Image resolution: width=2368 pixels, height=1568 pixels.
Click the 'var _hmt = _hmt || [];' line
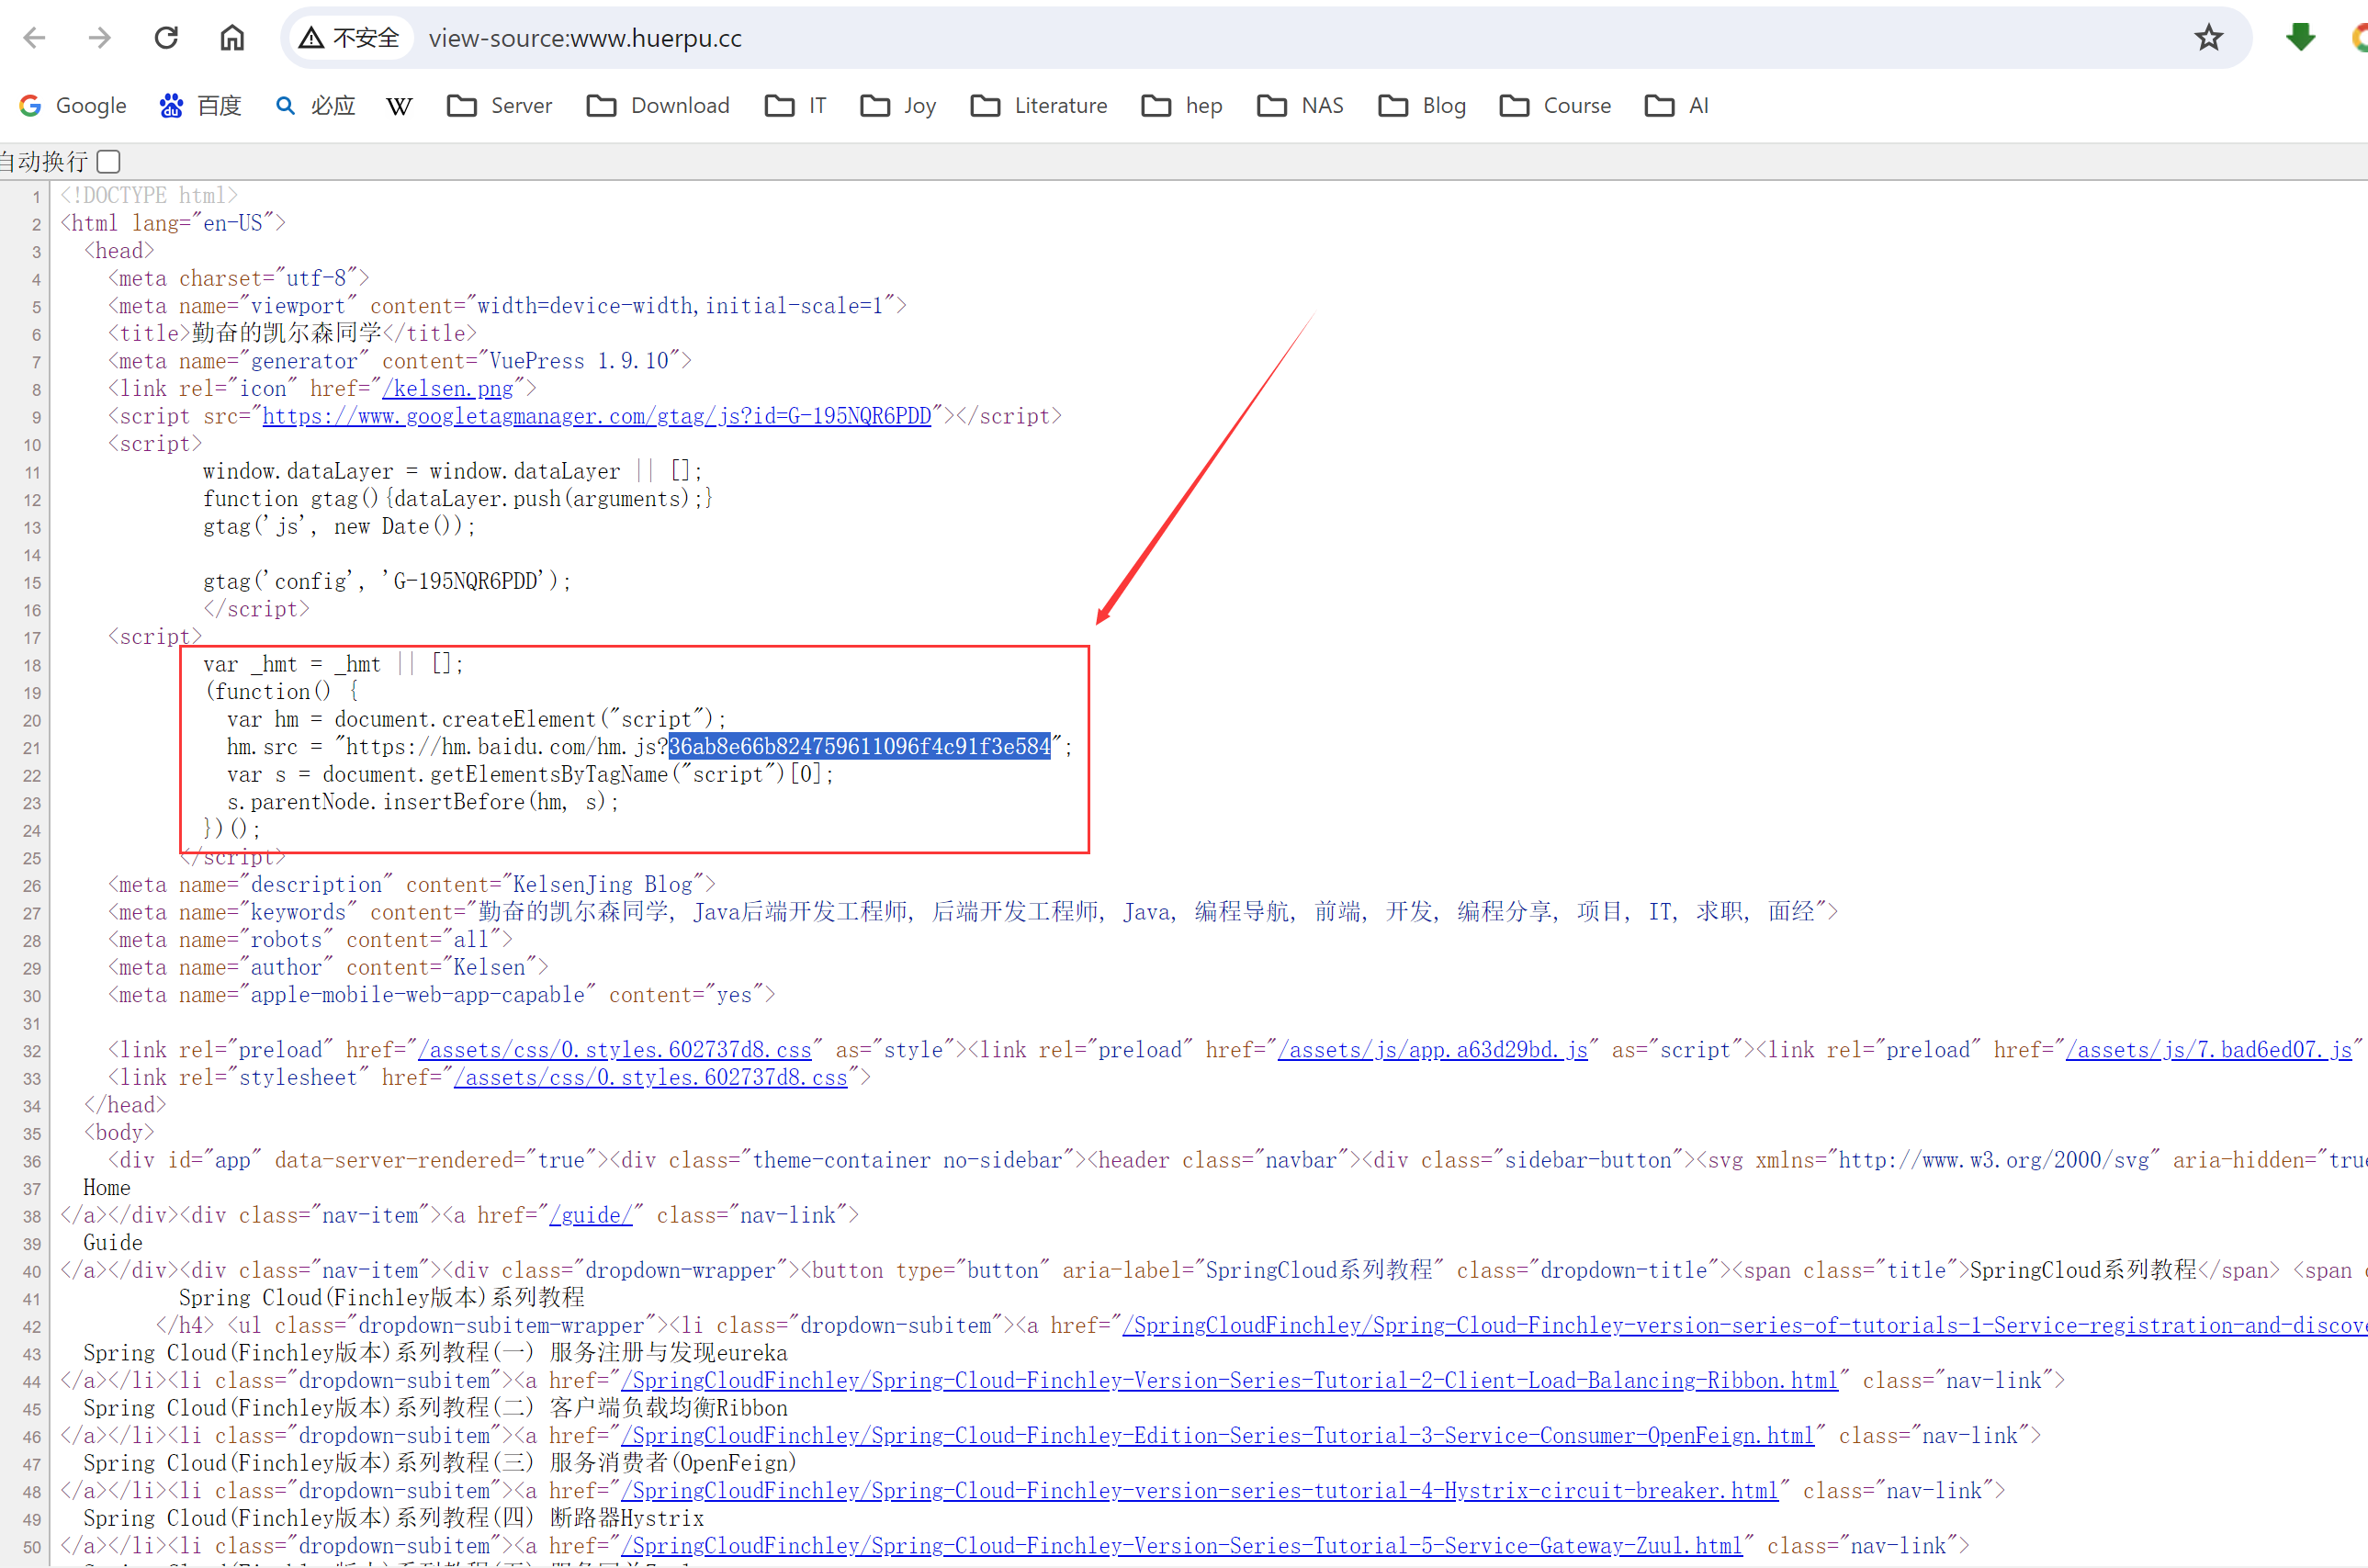333,665
